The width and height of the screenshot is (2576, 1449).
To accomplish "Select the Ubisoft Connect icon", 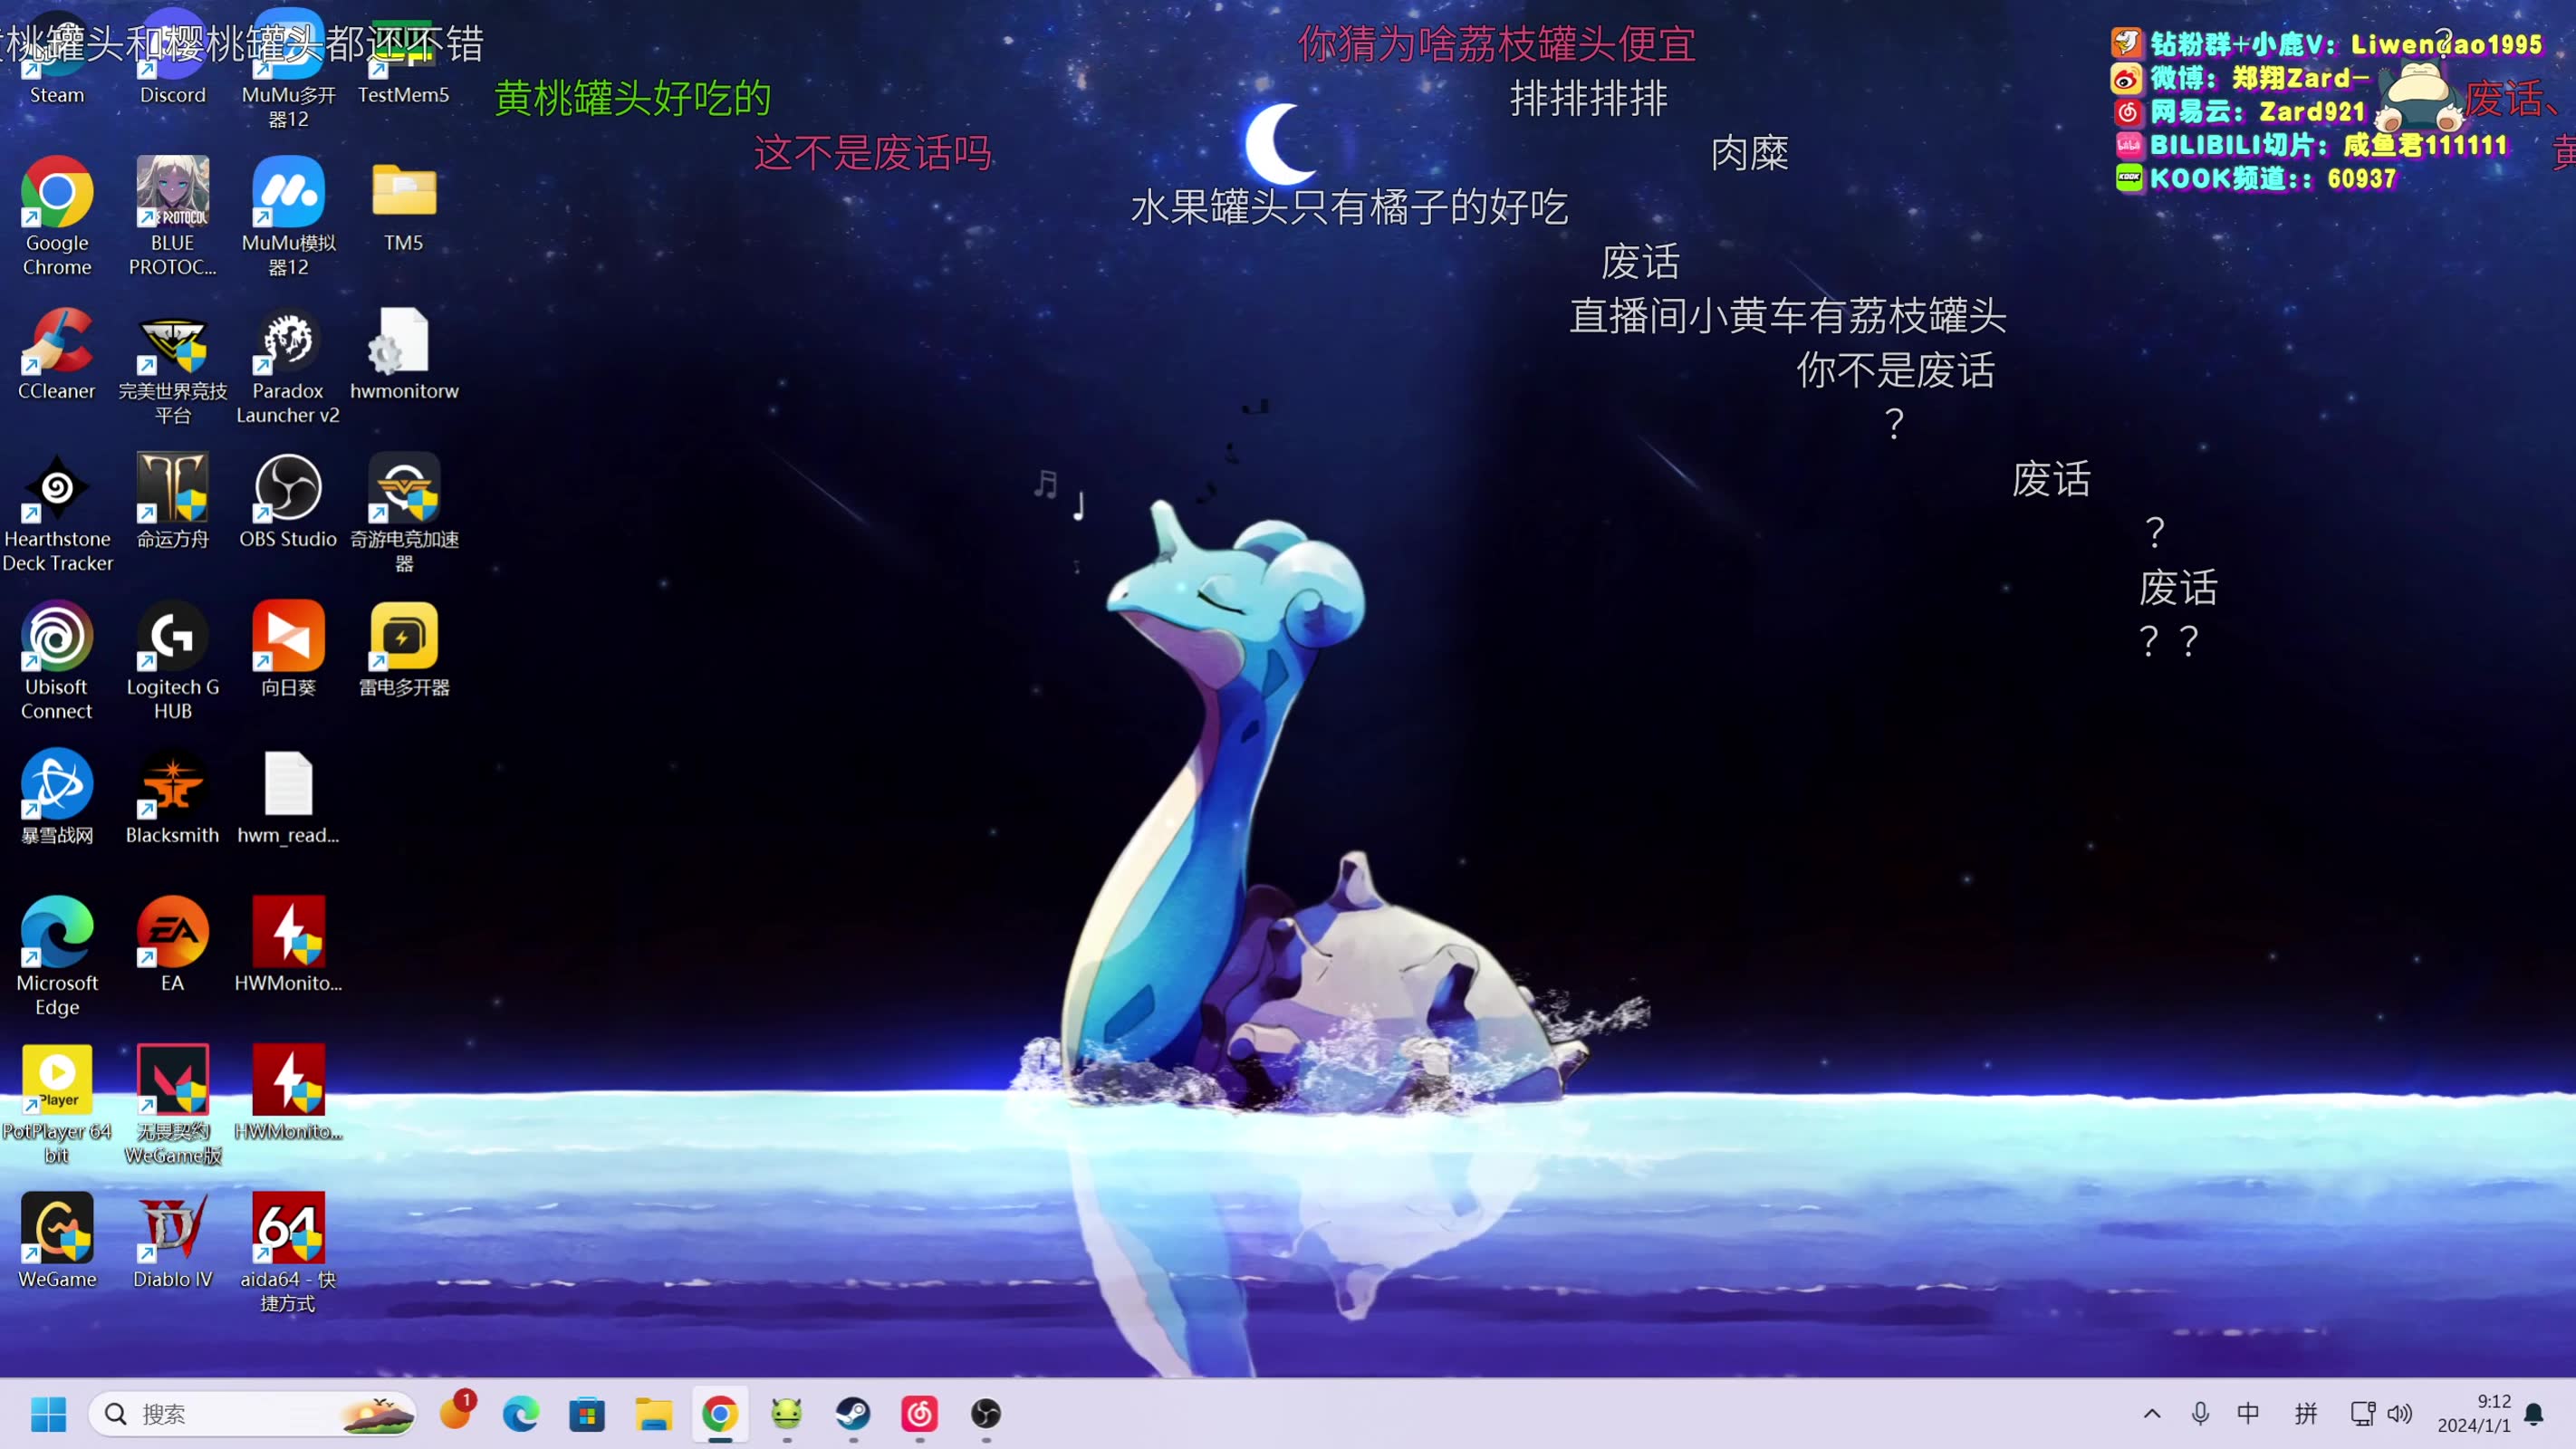I will tap(57, 660).
